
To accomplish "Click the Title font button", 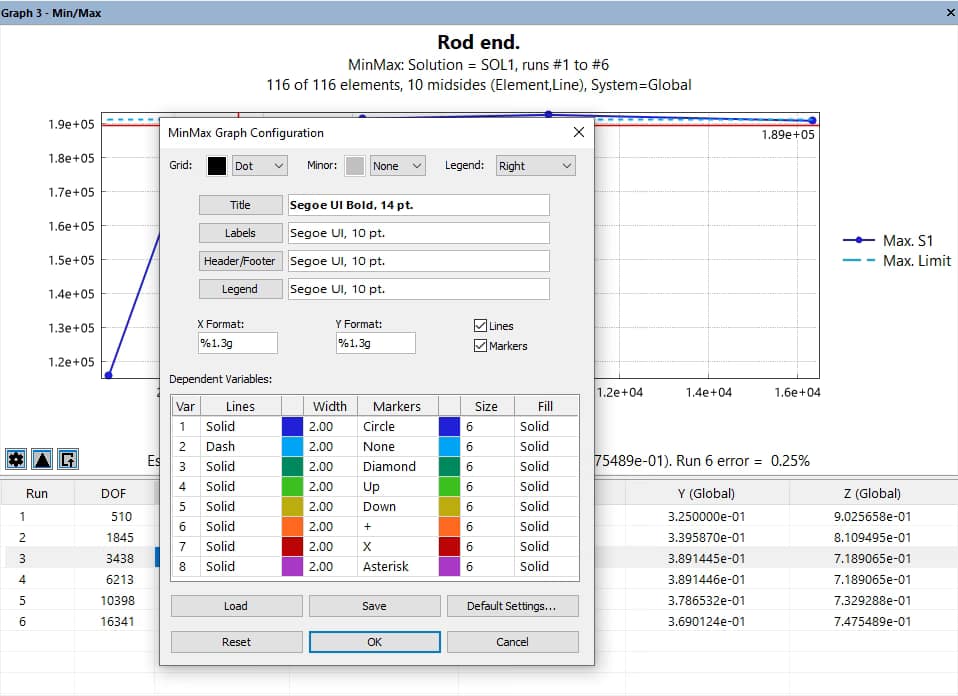I will [241, 205].
